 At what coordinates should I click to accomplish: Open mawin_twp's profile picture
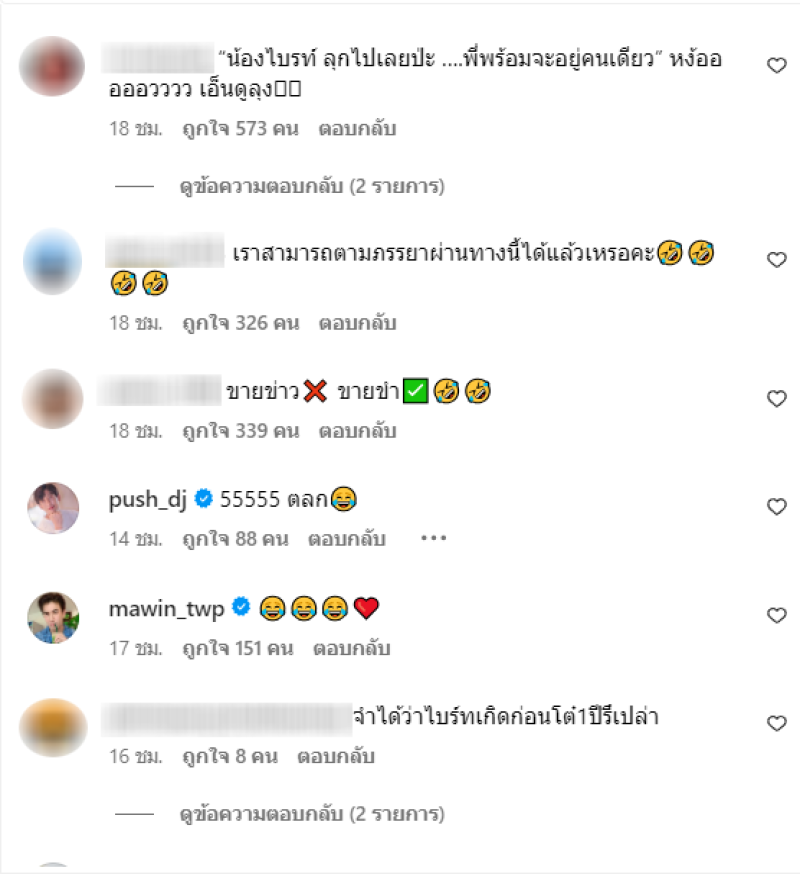53,618
